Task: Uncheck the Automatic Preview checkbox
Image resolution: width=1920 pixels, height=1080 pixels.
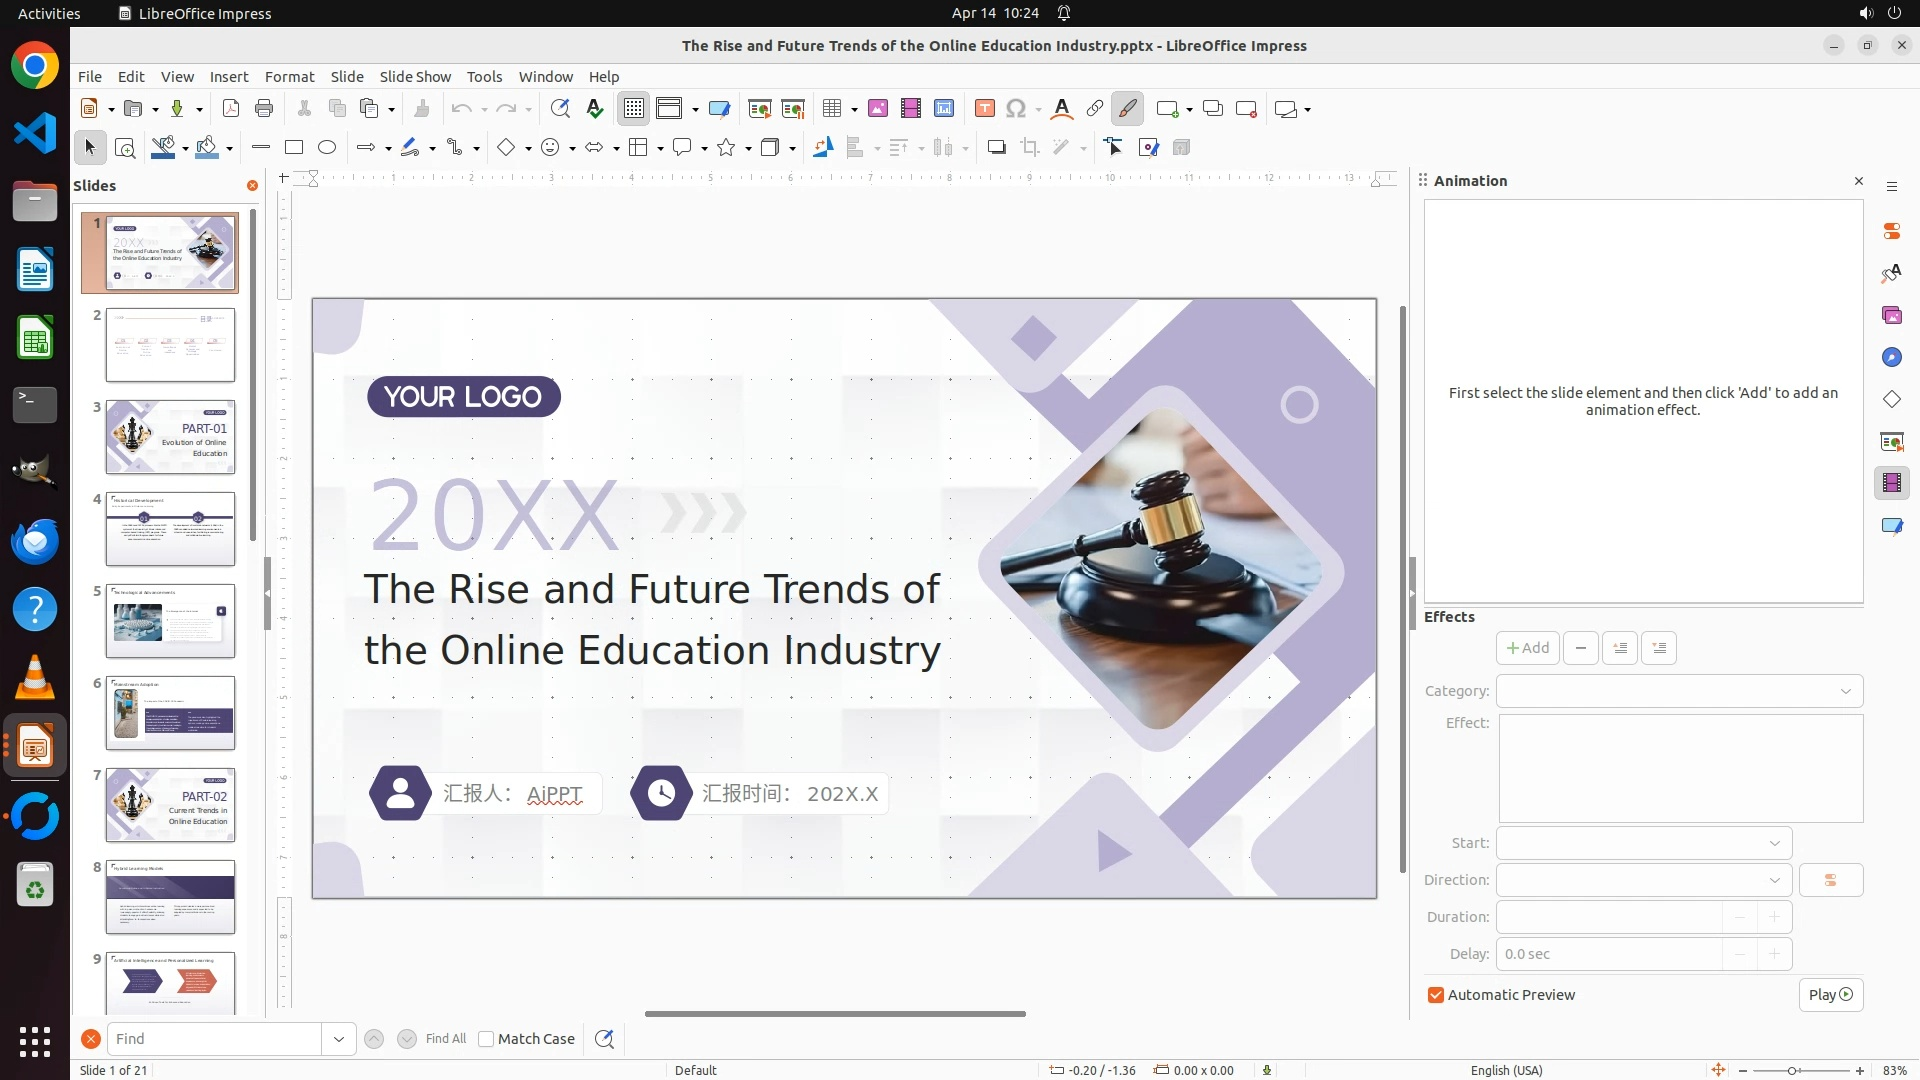Action: tap(1436, 995)
